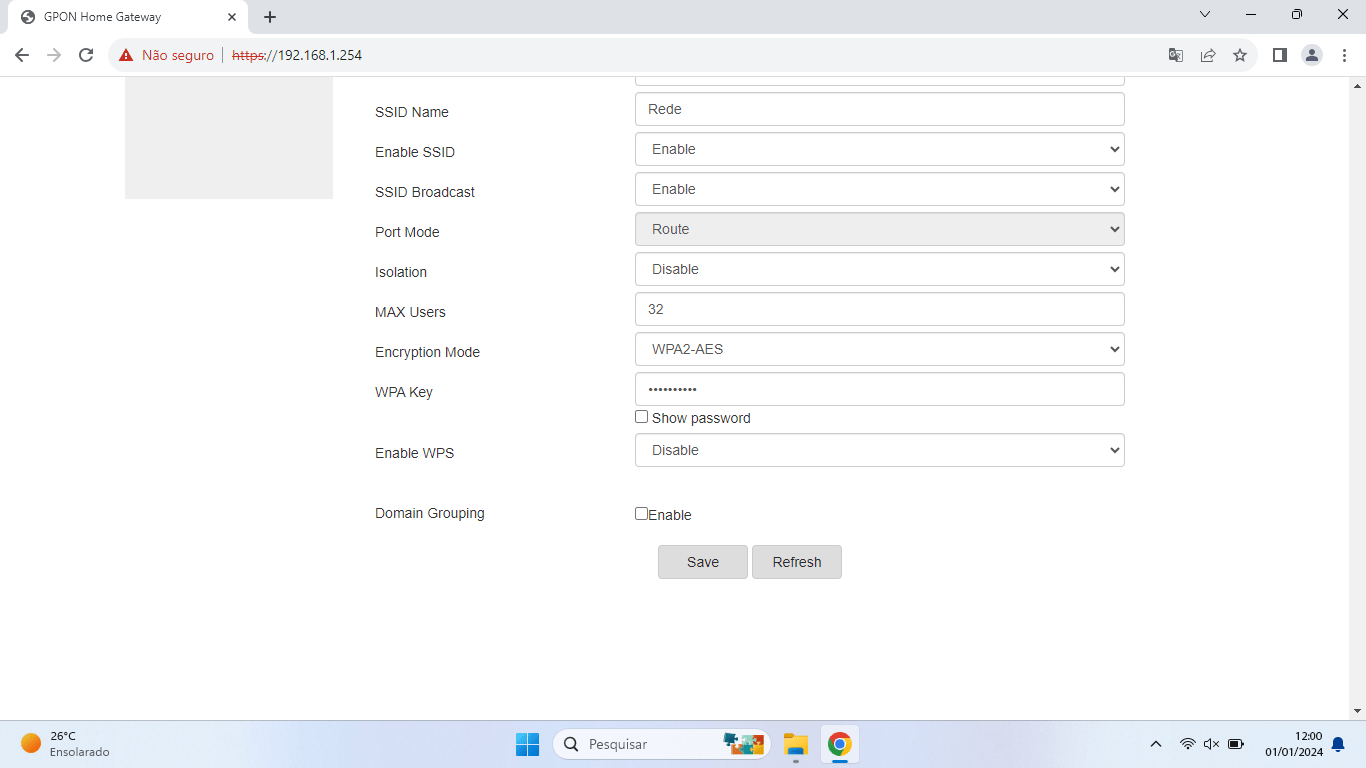The width and height of the screenshot is (1366, 768).
Task: Open a new browser tab
Action: 270,17
